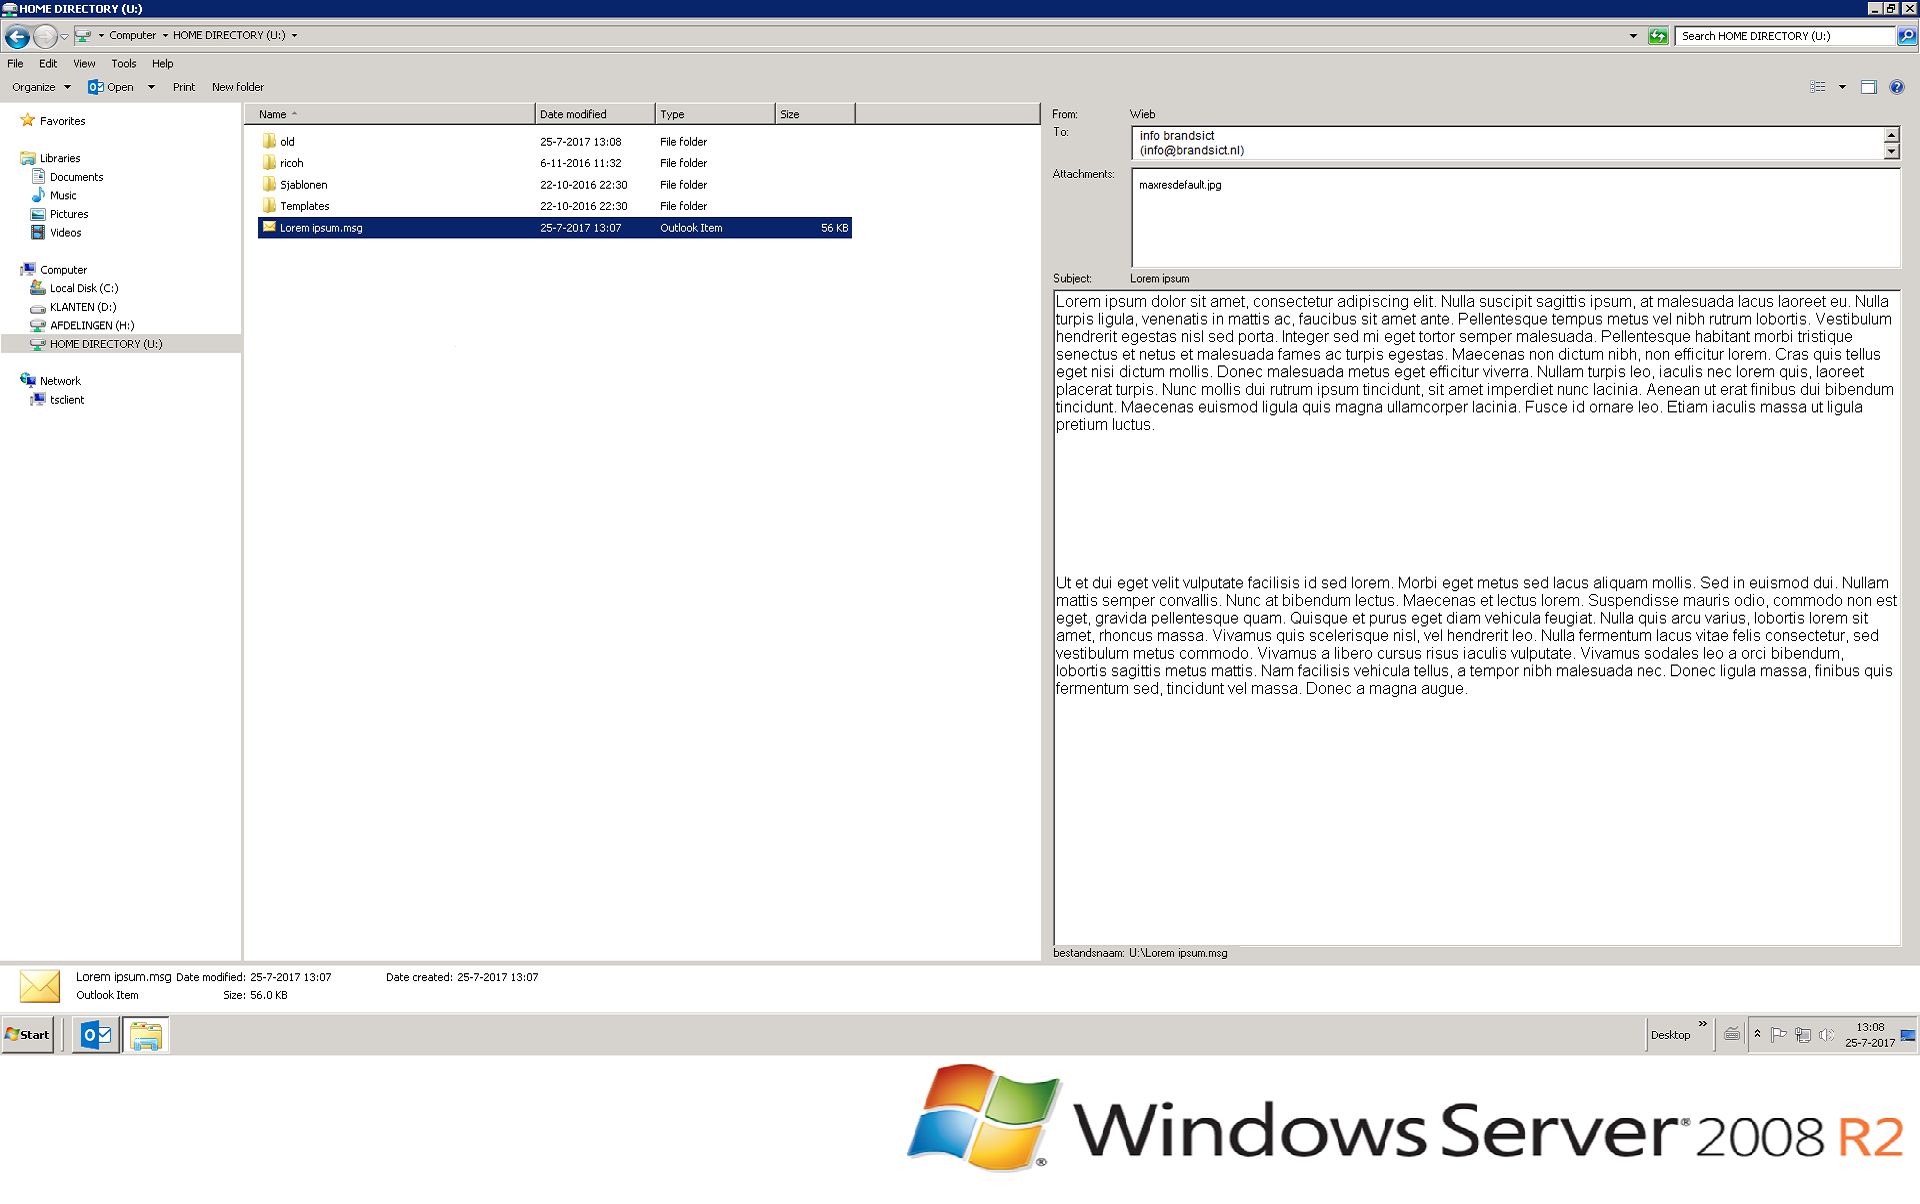Screen dimensions: 1920x1204
Task: Click Action Center flag tray icon
Action: 1779,1035
